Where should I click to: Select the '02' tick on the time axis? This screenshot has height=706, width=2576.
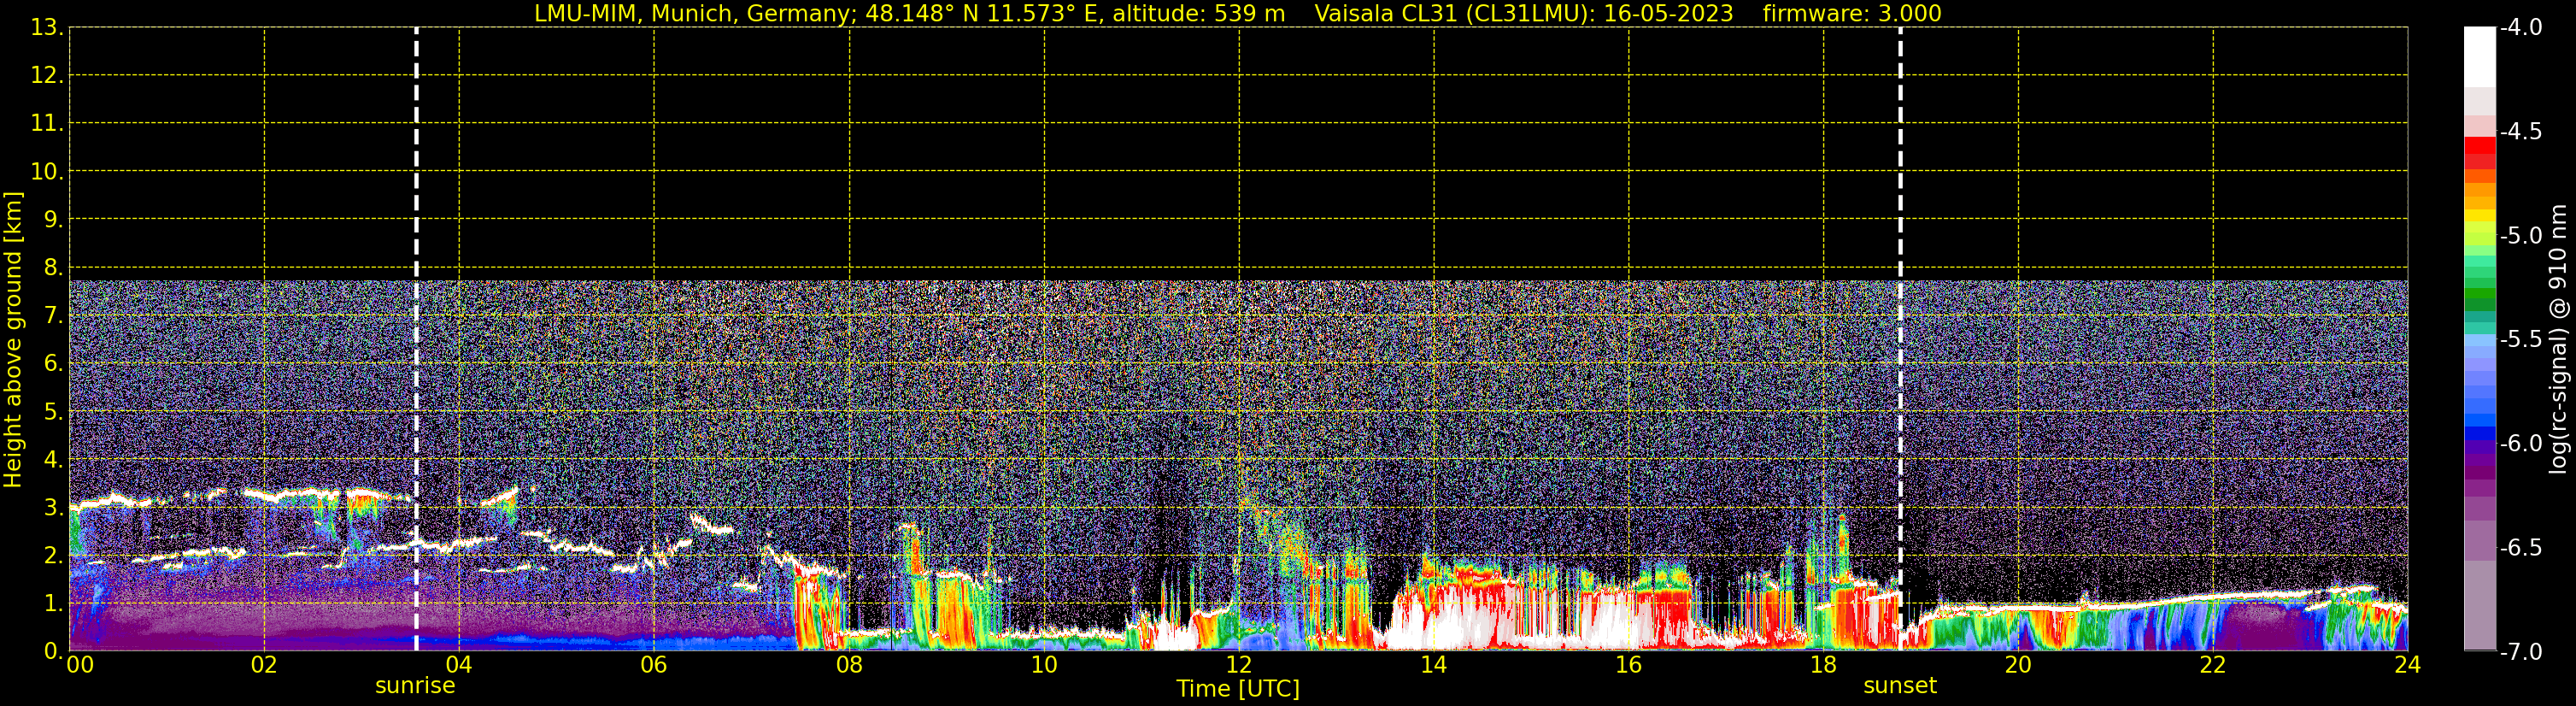(x=264, y=665)
